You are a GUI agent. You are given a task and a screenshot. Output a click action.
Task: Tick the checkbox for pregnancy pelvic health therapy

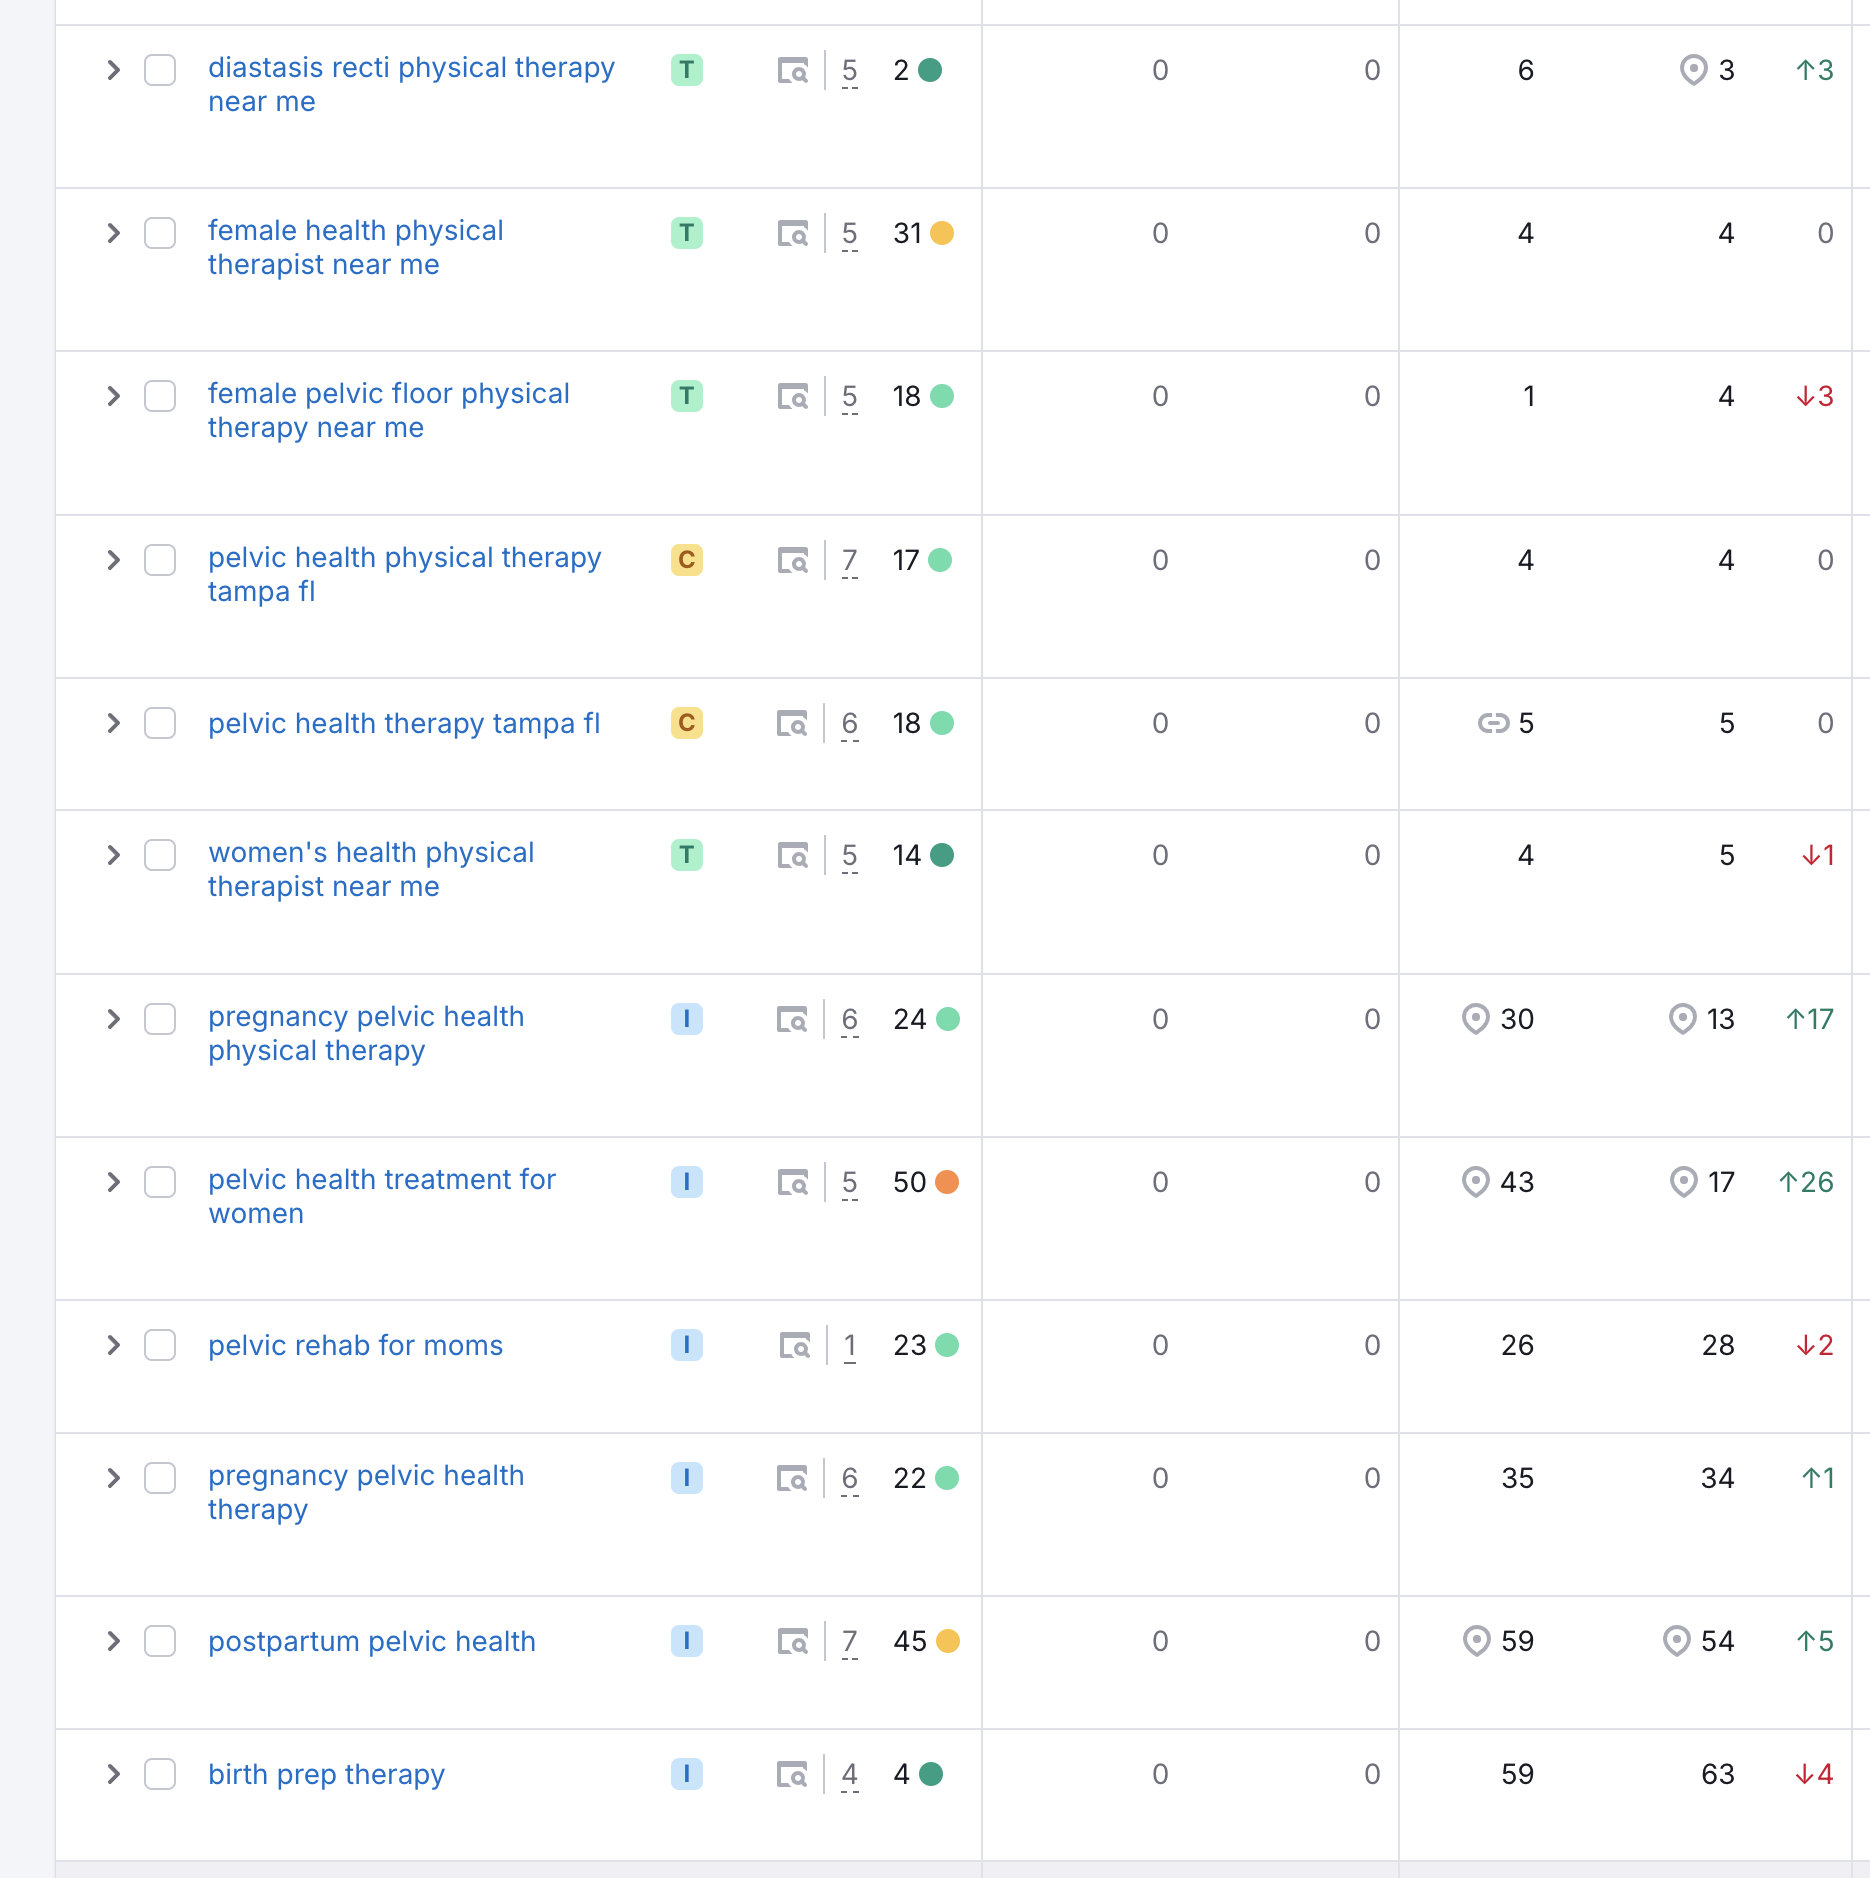coord(160,1478)
